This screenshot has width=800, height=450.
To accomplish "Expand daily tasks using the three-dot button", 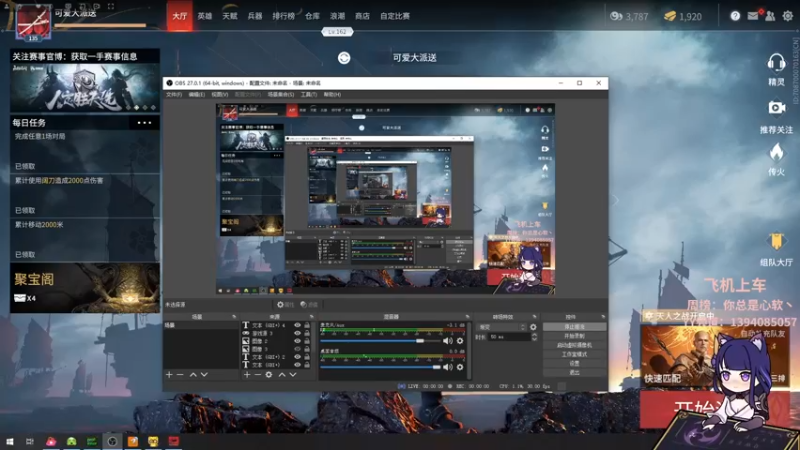I will pos(144,123).
